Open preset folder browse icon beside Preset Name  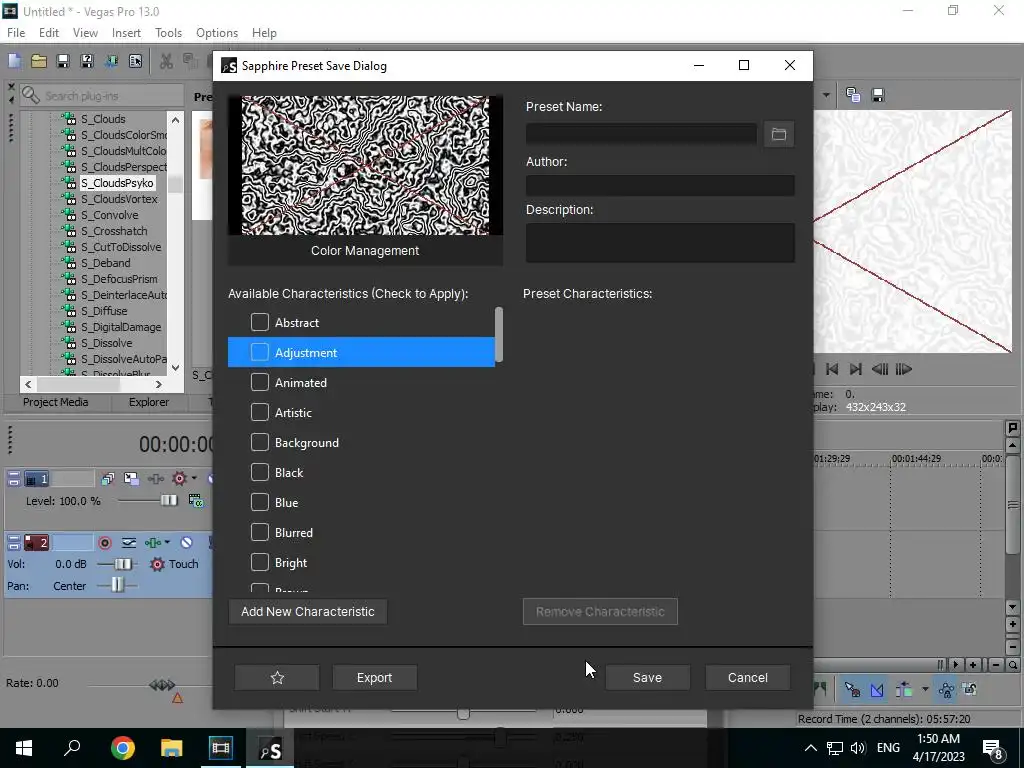click(778, 134)
